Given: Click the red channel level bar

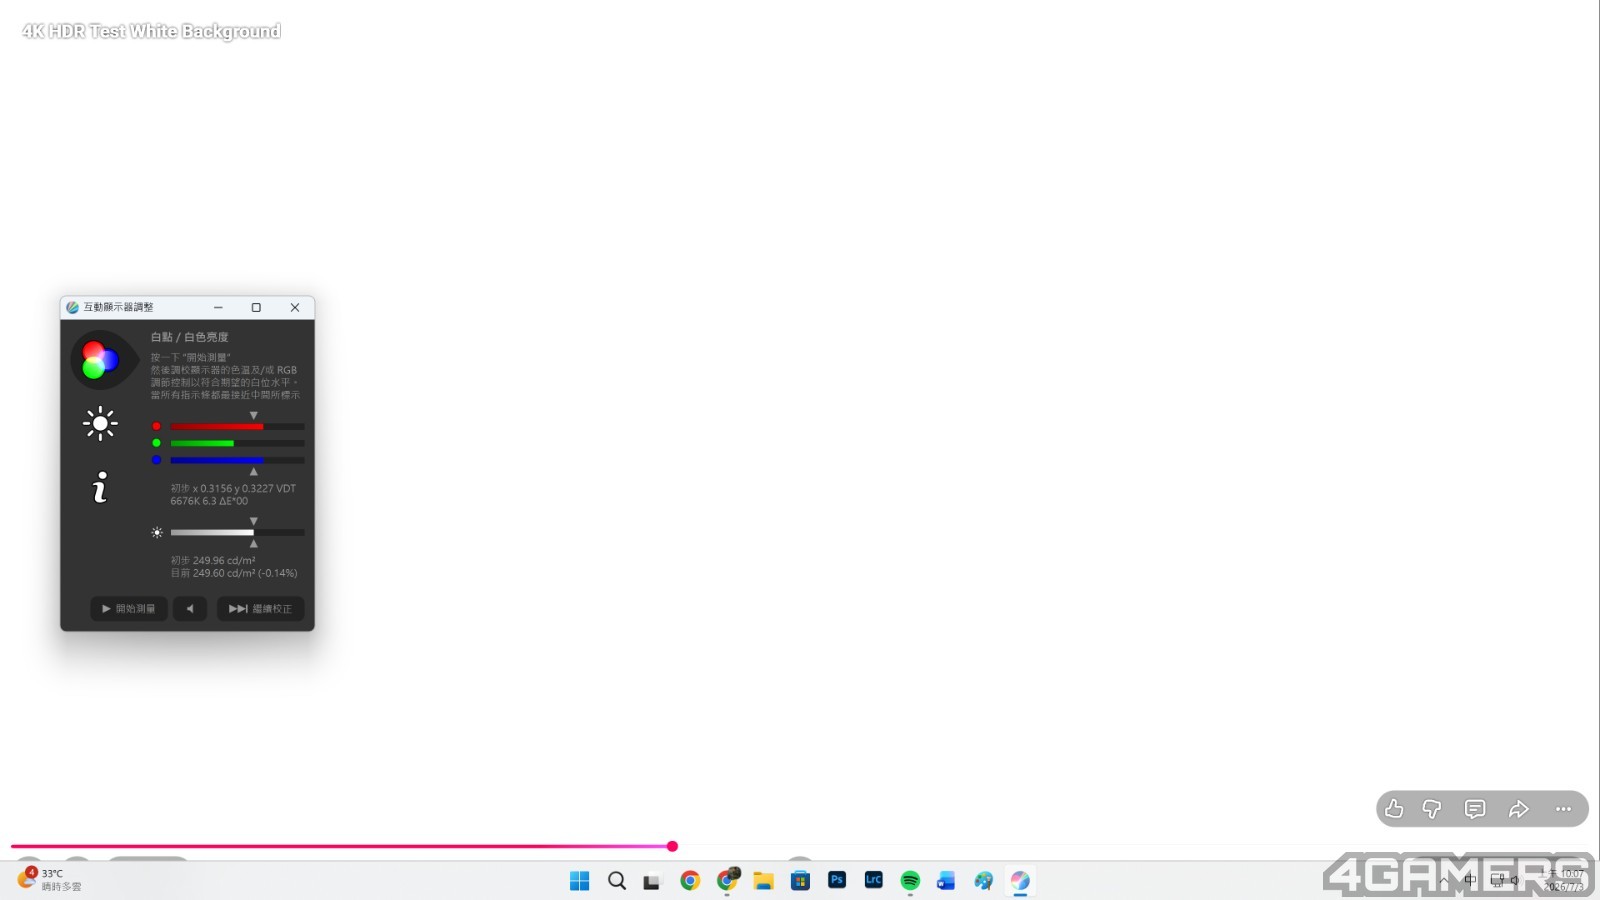Looking at the screenshot, I should (x=237, y=426).
